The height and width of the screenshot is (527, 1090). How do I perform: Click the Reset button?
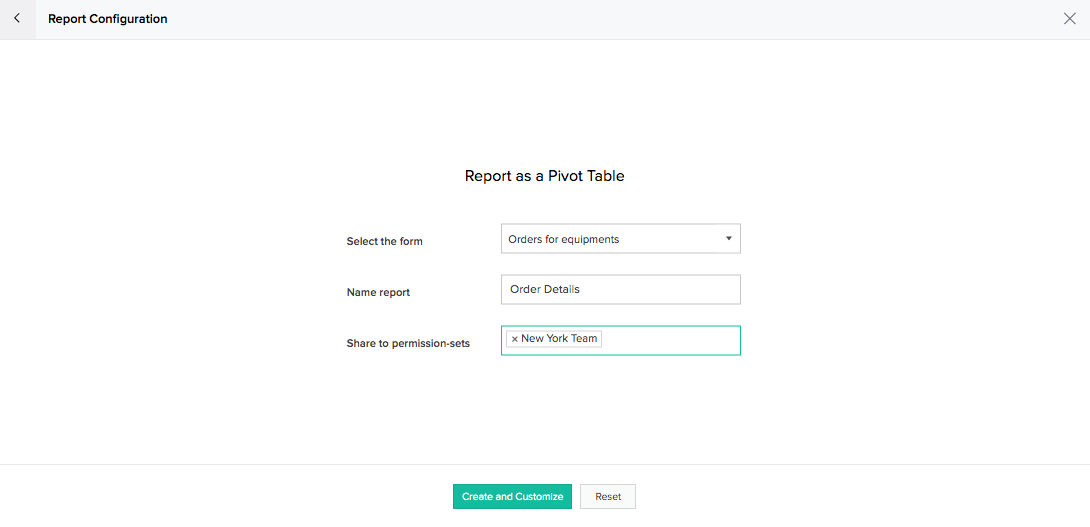[x=608, y=496]
